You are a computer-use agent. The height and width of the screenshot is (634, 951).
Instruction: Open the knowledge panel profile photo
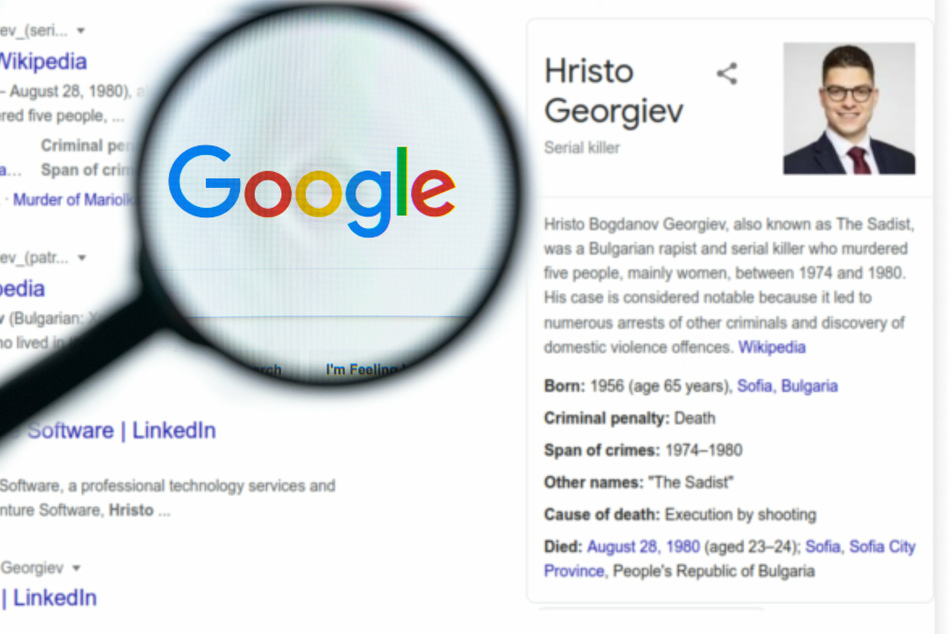coord(849,108)
